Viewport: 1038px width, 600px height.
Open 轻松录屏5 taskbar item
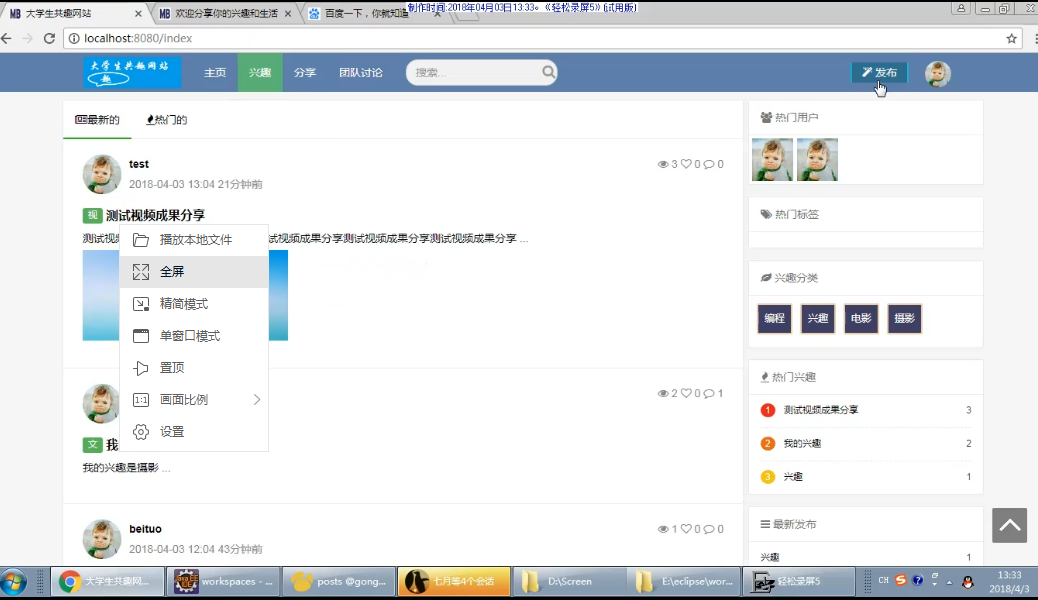click(800, 581)
